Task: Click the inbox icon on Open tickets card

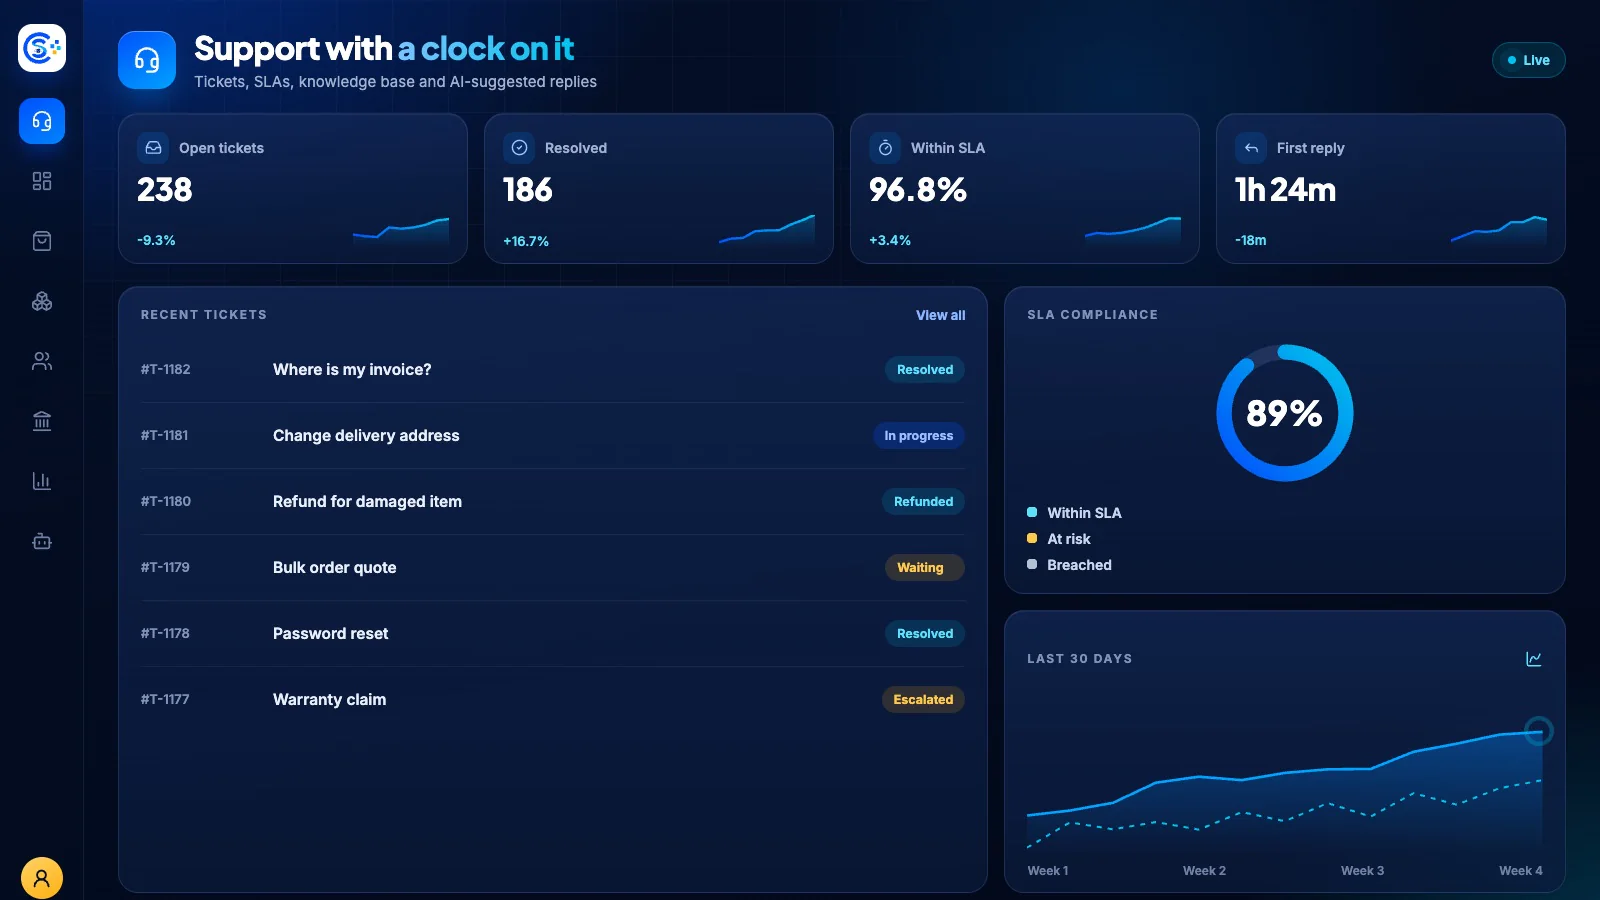Action: [x=153, y=148]
